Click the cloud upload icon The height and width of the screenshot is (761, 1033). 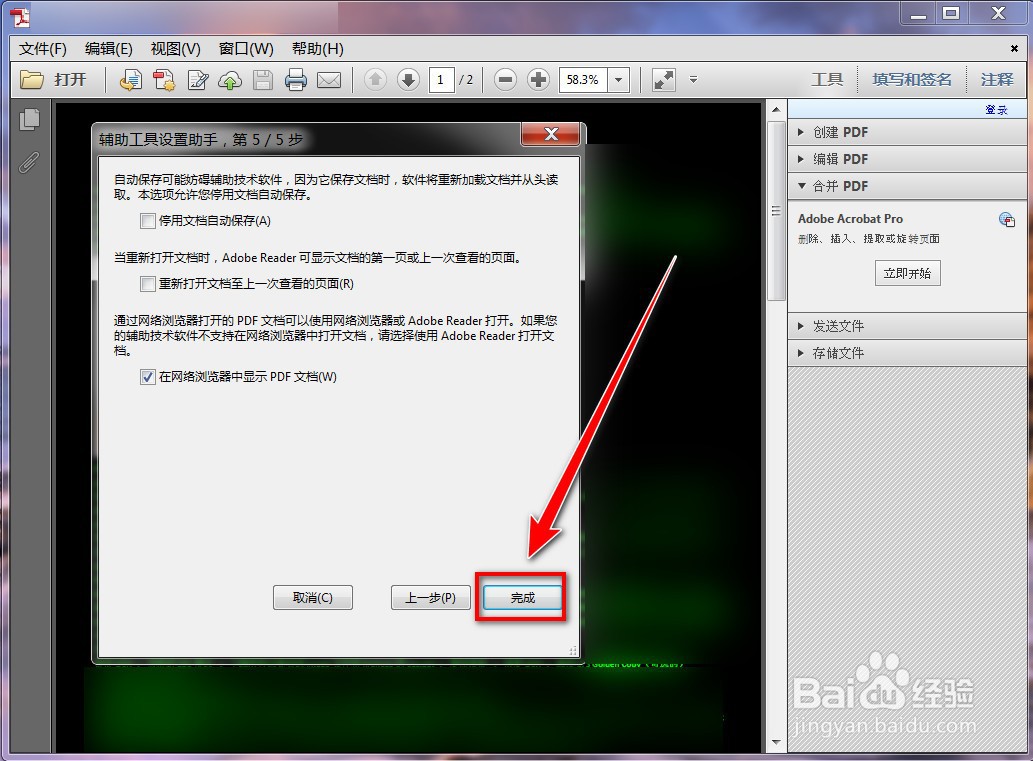coord(229,79)
